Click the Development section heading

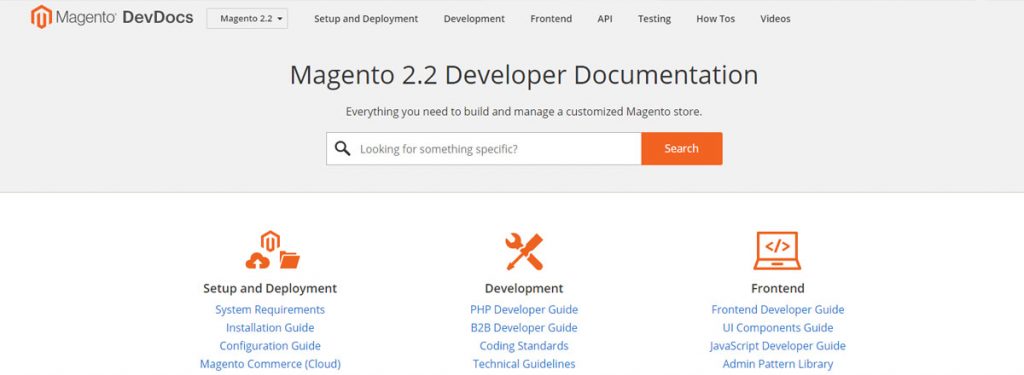pyautogui.click(x=524, y=288)
